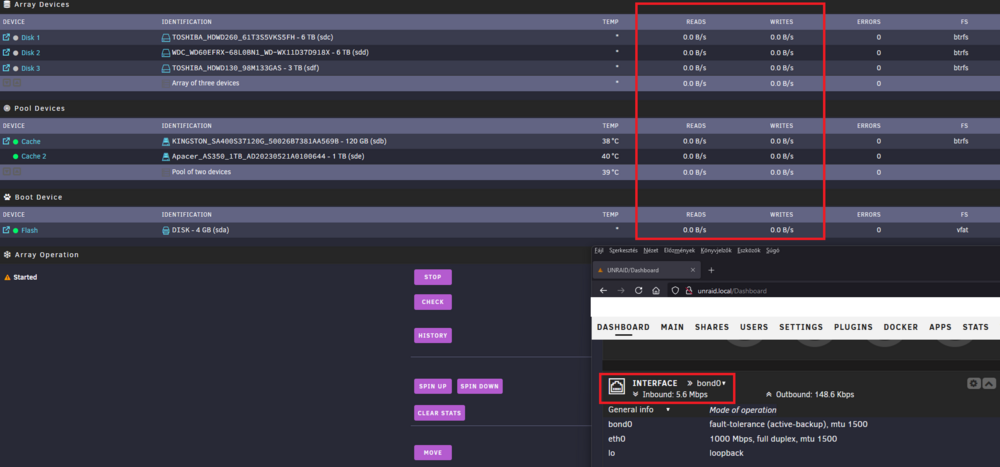Toggle spin status dot of Disk 3
Image resolution: width=1000 pixels, height=467 pixels.
[x=16, y=68]
